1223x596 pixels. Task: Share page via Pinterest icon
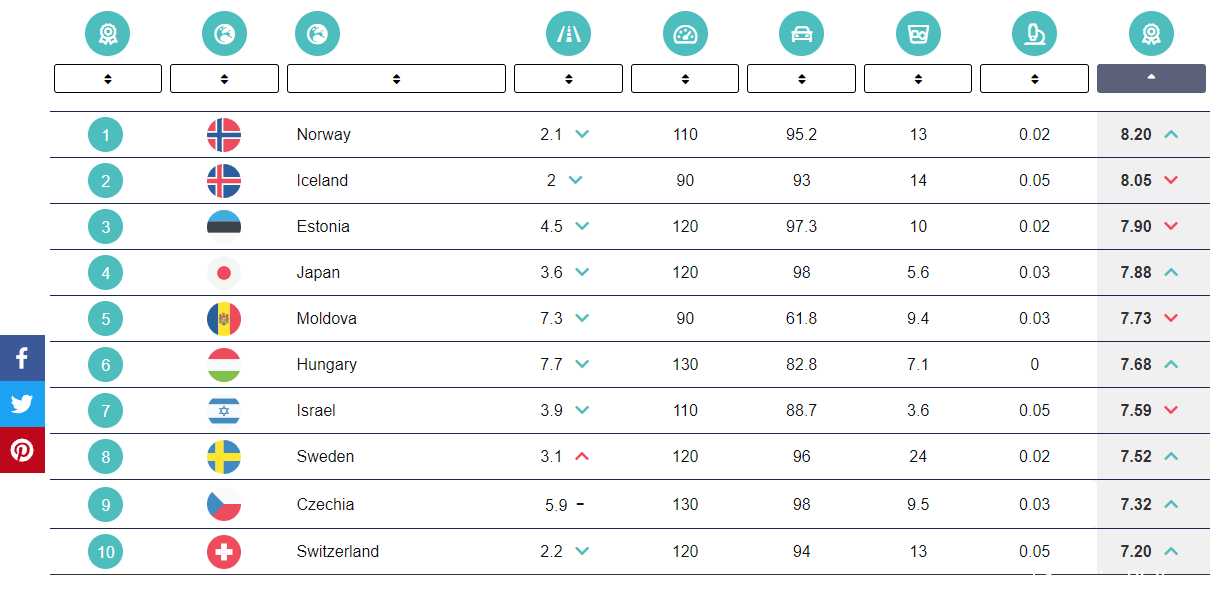tap(22, 450)
